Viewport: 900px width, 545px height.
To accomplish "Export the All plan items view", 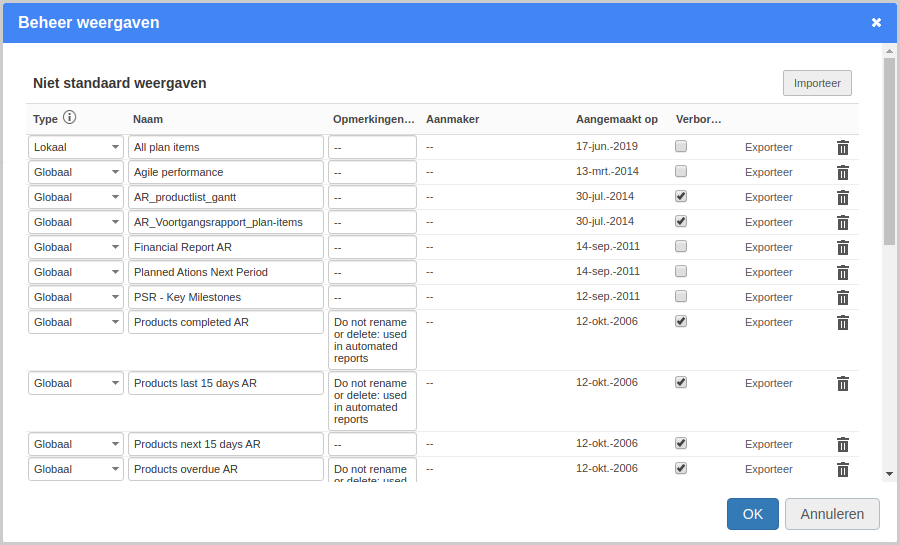I will click(769, 147).
